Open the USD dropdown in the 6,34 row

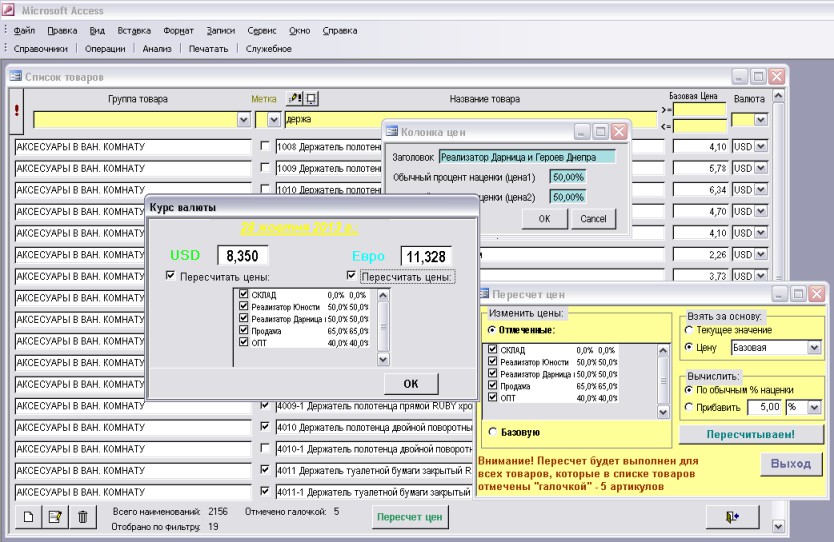click(x=761, y=189)
